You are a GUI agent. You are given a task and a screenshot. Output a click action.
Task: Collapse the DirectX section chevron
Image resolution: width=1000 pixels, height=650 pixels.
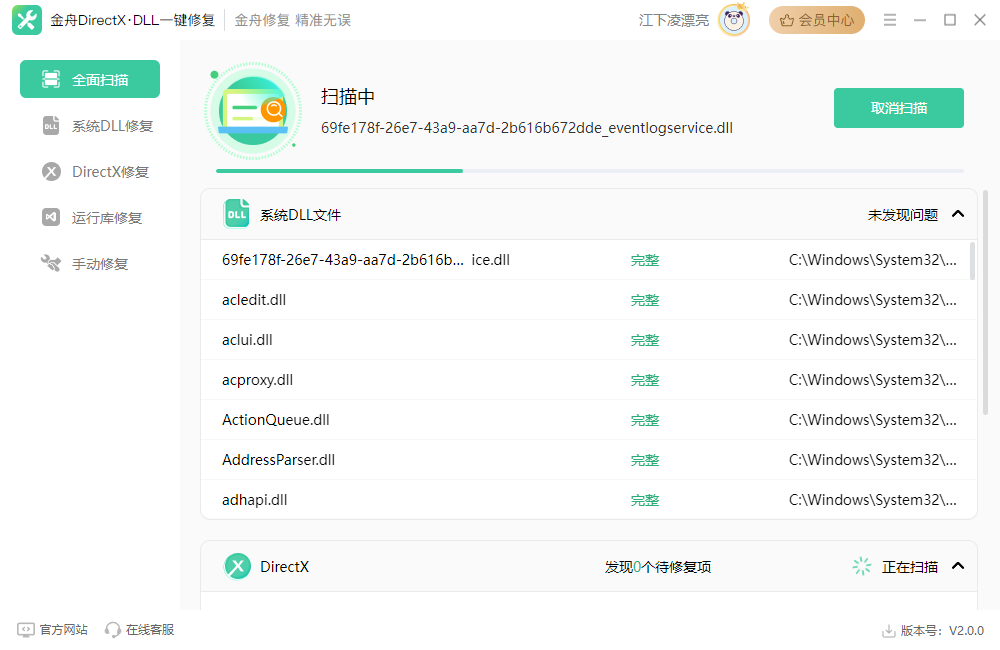[957, 566]
